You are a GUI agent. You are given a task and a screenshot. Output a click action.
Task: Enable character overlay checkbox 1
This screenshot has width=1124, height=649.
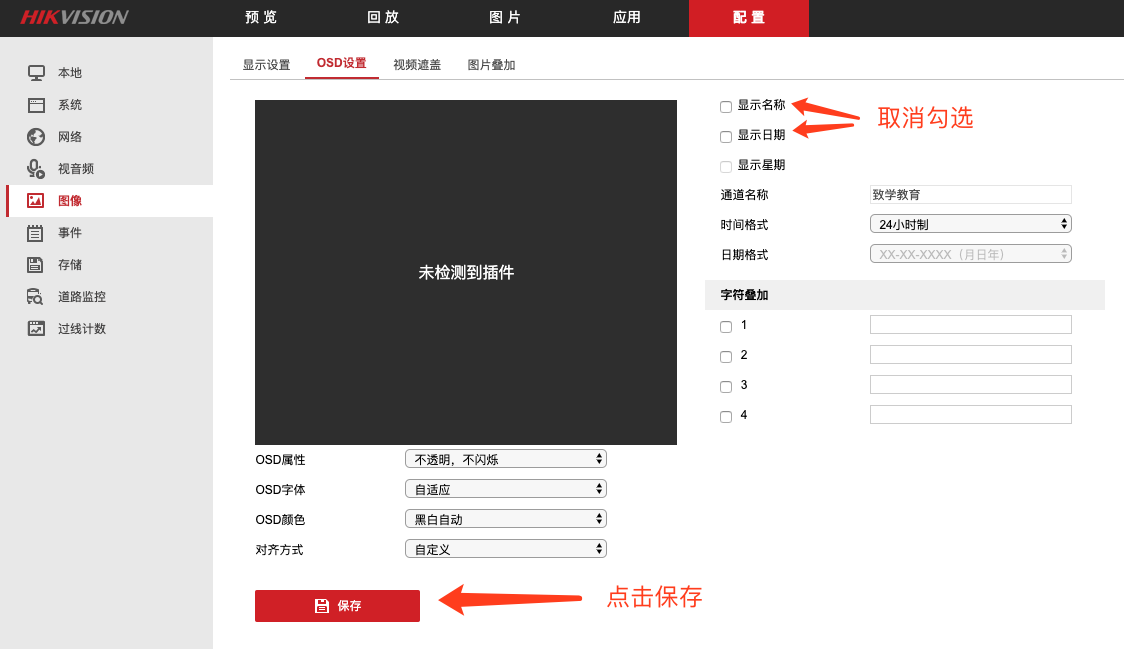coord(726,327)
